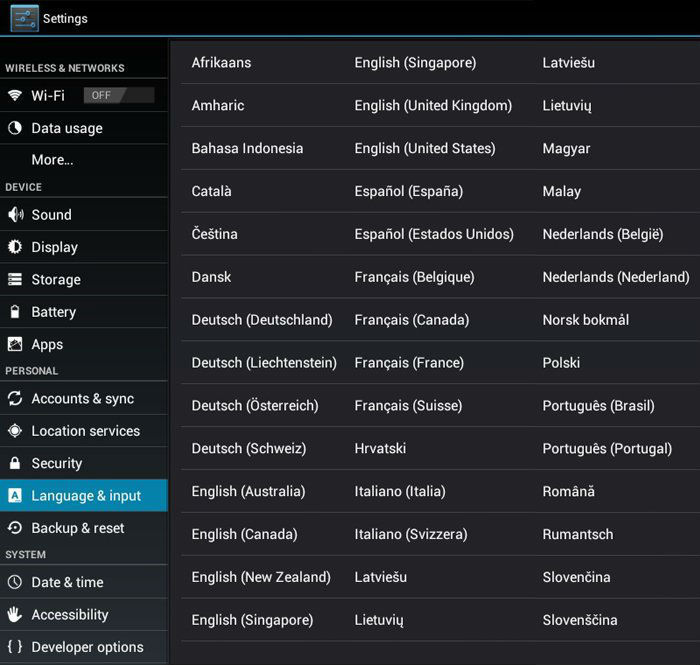
Task: Click the Settings app icon in title bar
Action: coord(24,18)
